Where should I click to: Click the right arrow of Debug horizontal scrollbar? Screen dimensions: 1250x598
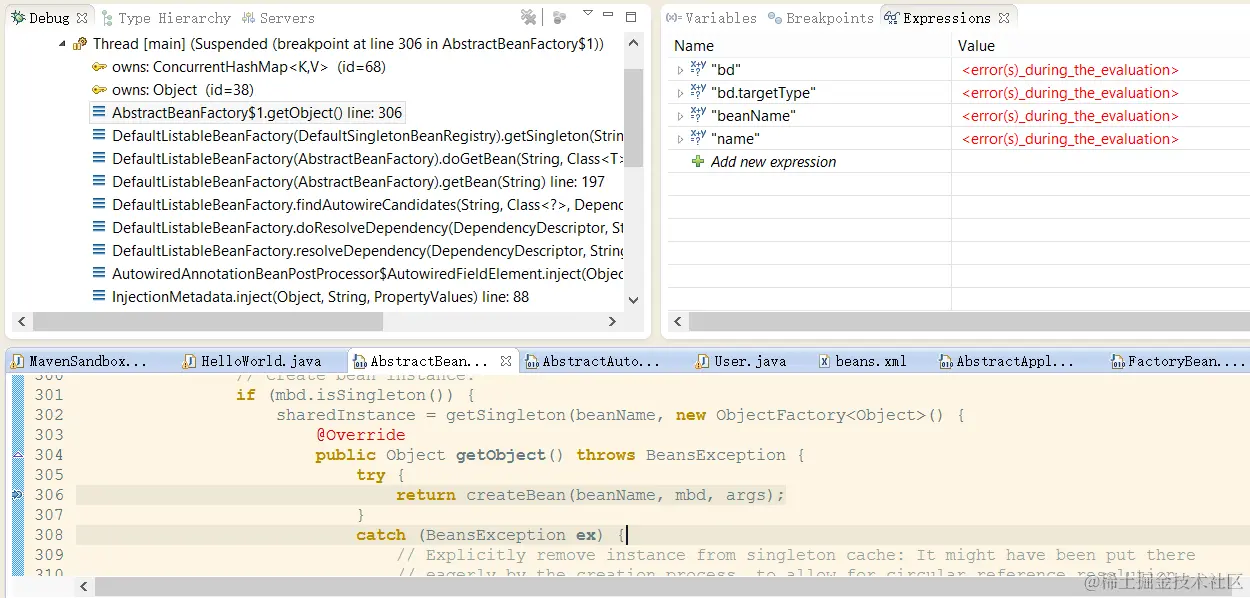[612, 321]
